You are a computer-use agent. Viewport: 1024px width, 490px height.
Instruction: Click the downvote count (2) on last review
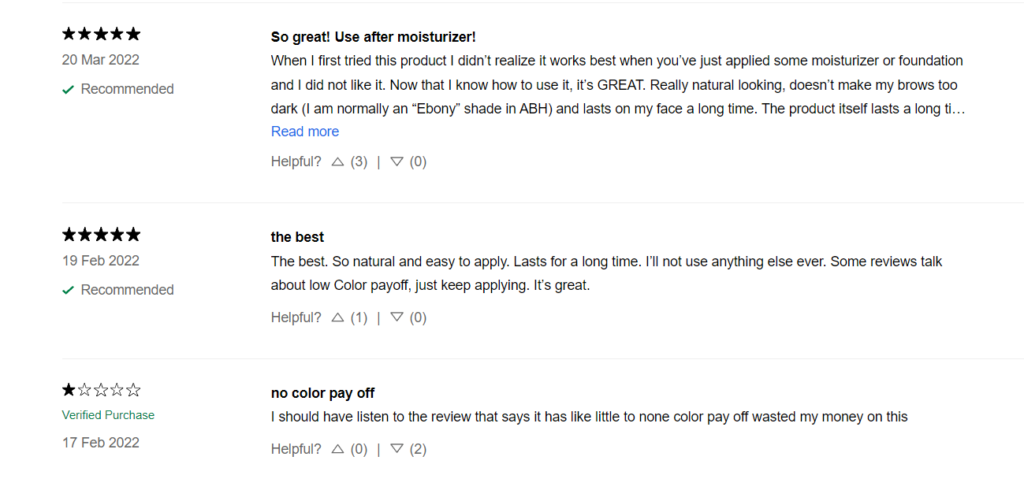418,449
